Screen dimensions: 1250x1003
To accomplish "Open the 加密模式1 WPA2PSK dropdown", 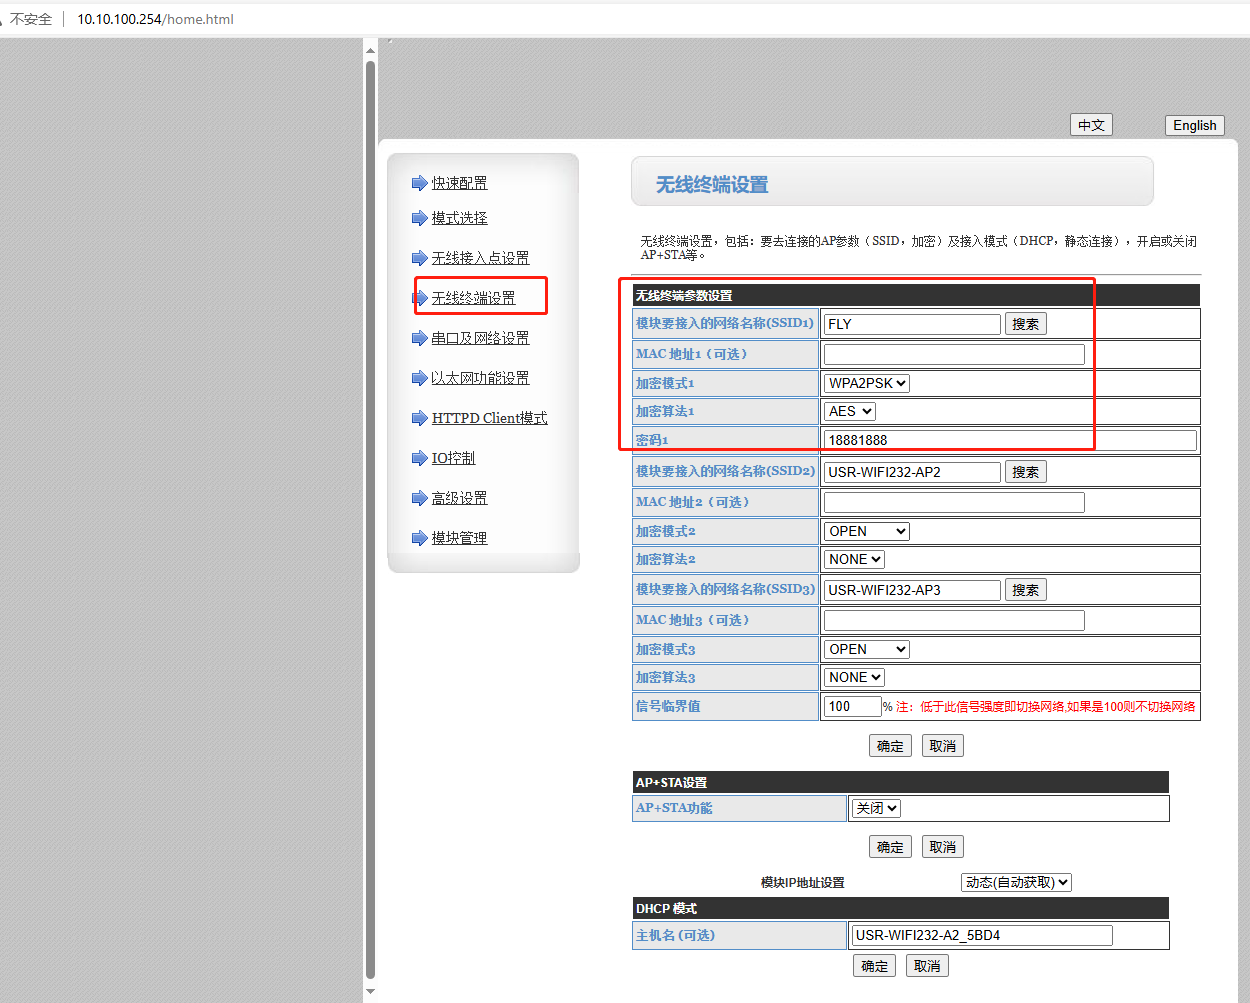I will (866, 383).
